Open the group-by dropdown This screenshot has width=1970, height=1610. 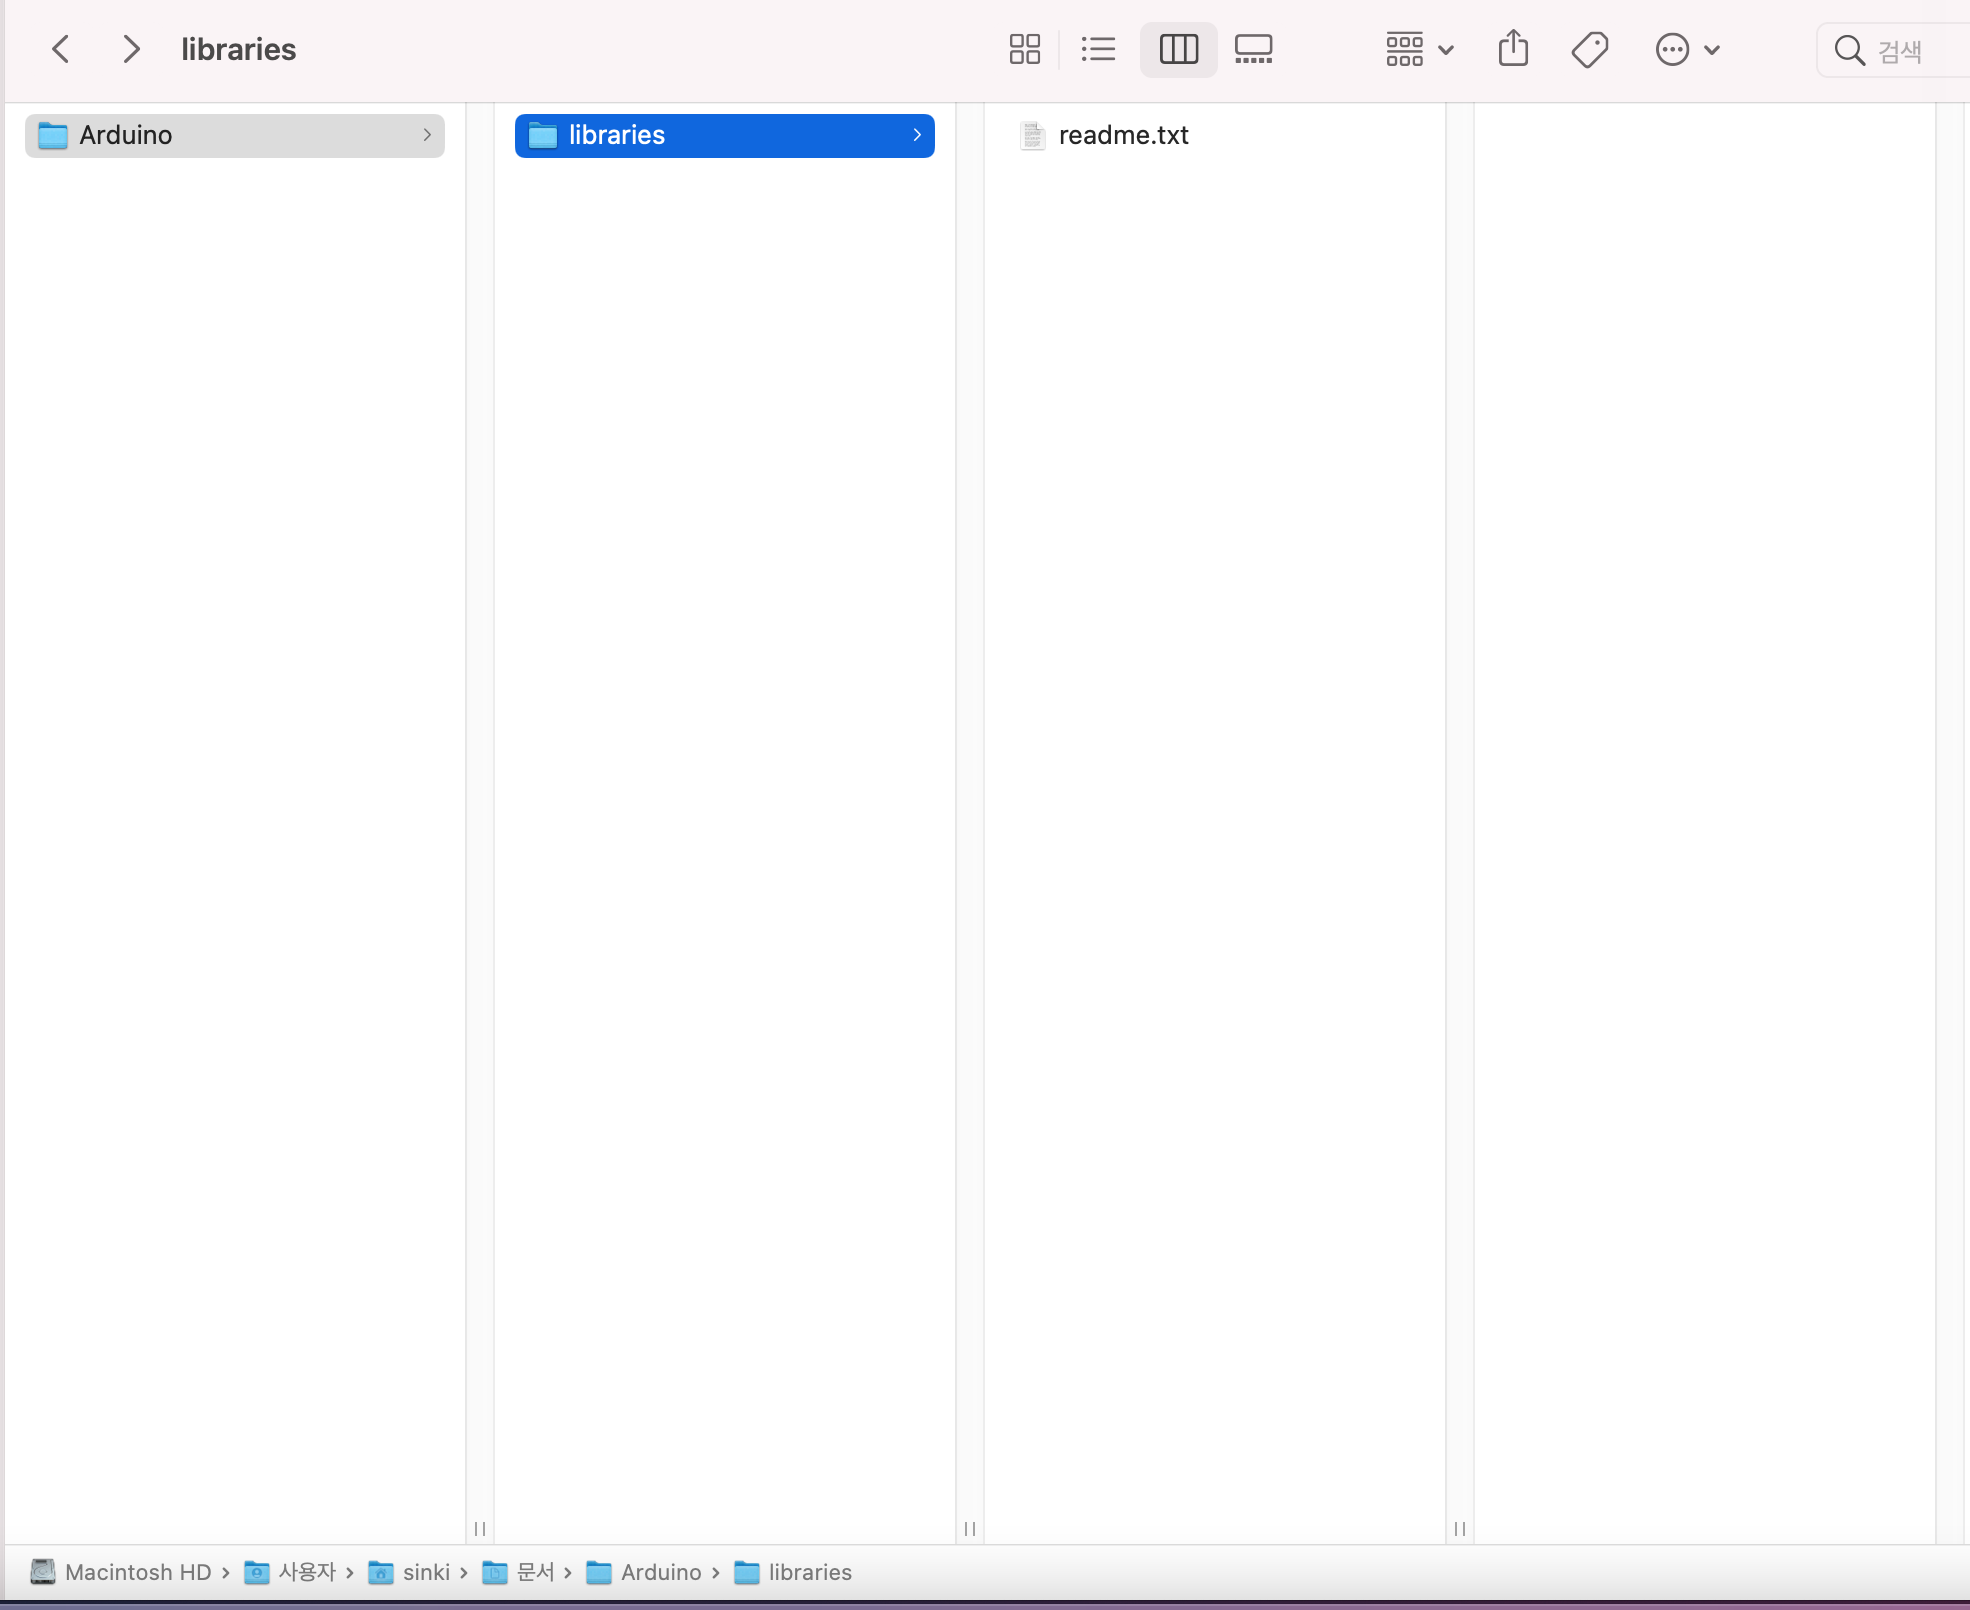click(1419, 49)
